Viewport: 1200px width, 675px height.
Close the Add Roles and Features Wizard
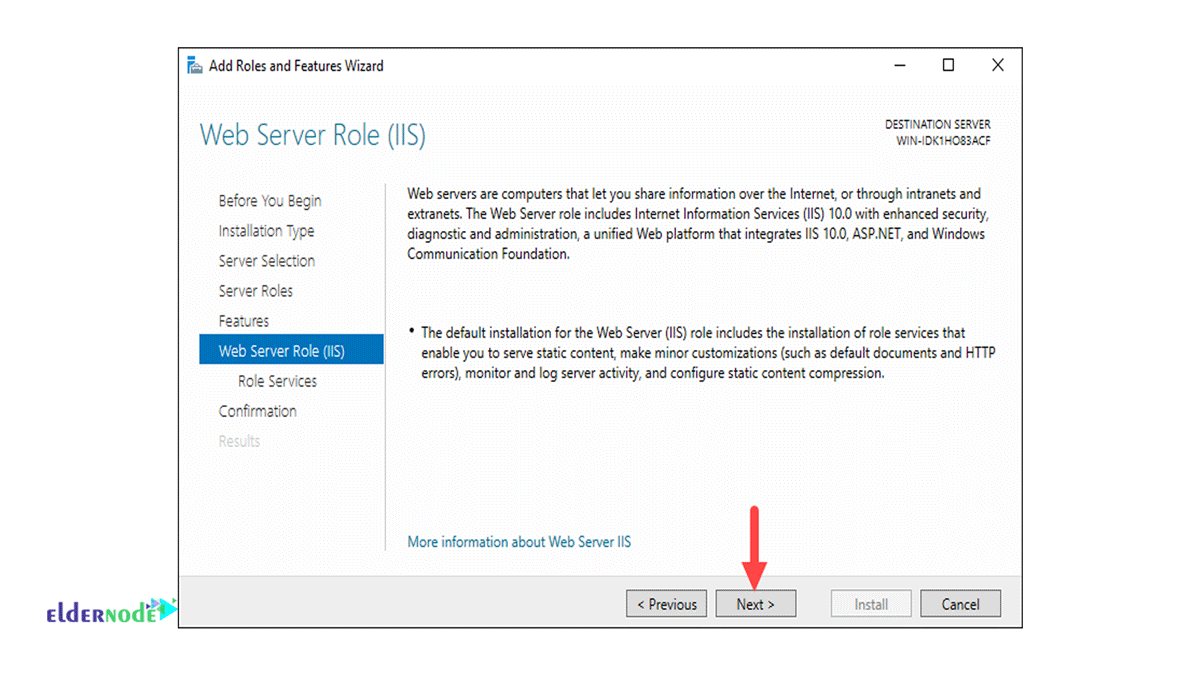click(997, 64)
